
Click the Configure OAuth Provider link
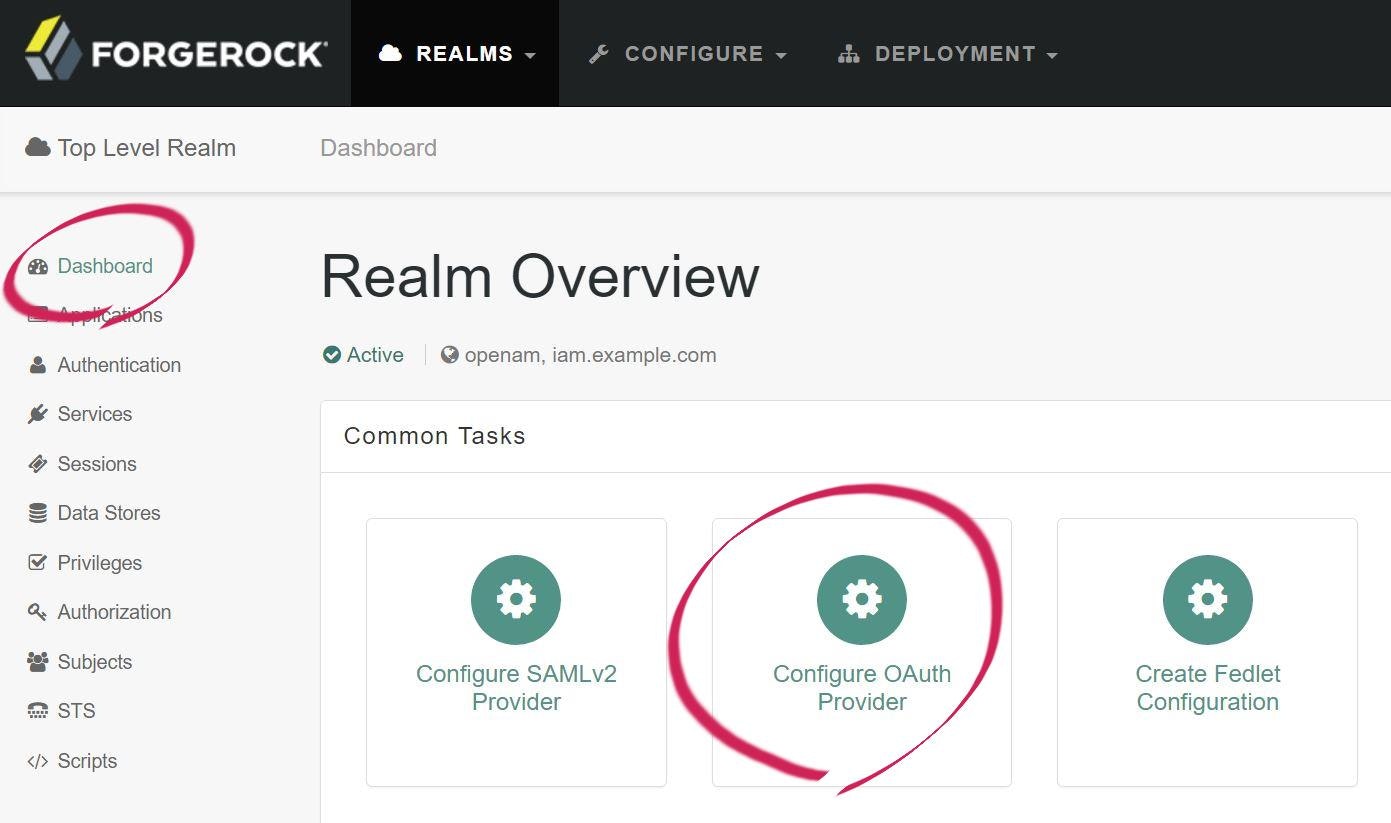pos(862,688)
